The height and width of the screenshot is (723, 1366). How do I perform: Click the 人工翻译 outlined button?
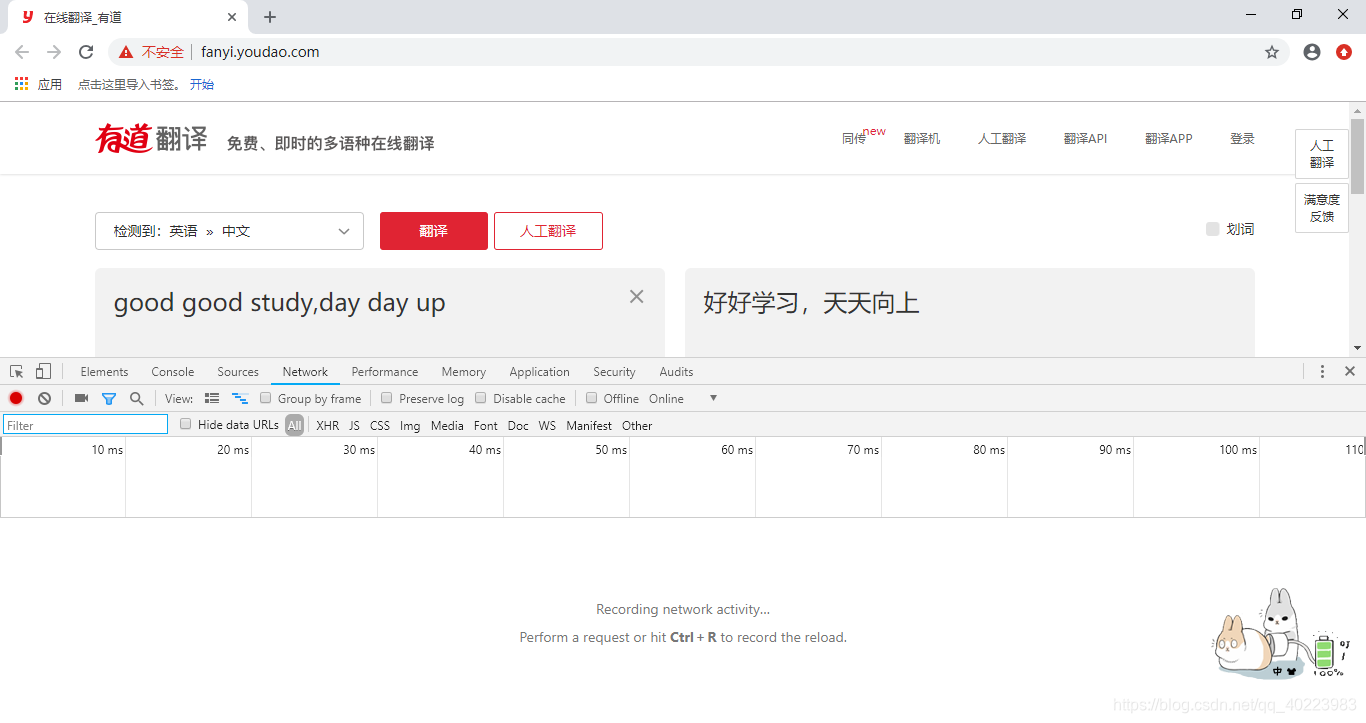pyautogui.click(x=548, y=231)
